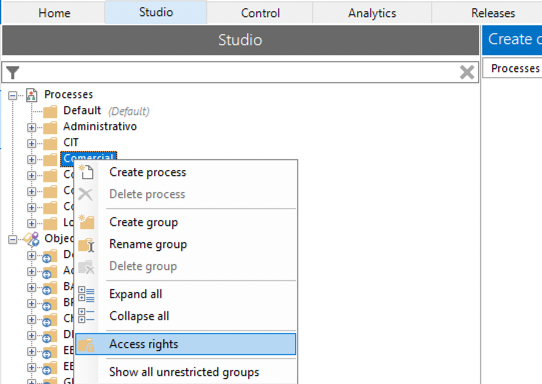
Task: Click the Delete group folder icon
Action: (x=86, y=267)
